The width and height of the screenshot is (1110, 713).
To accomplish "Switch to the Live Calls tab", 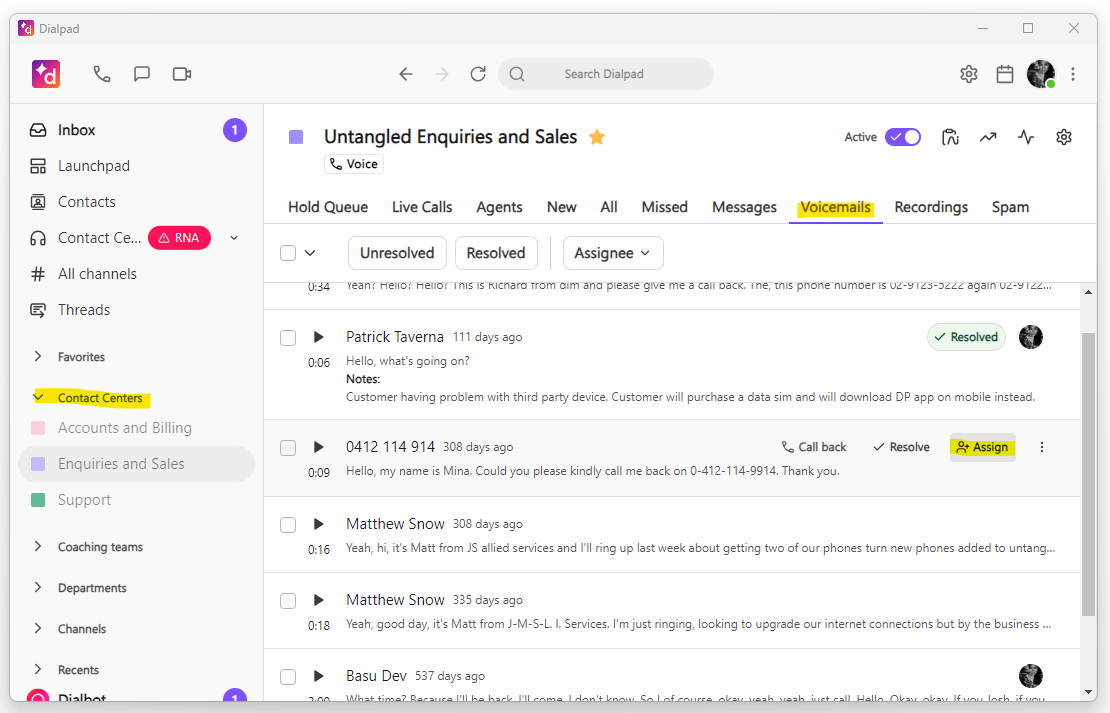I will [422, 207].
